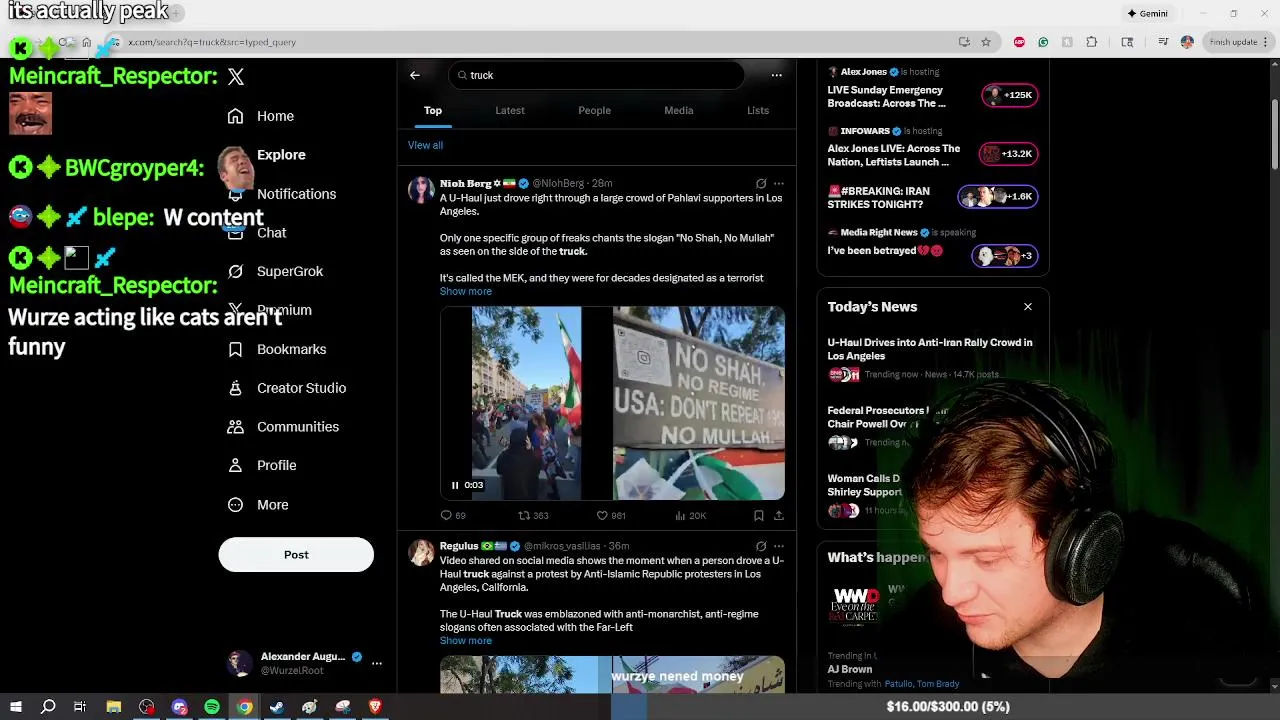1280x720 pixels.
Task: Open Profile in the sidebar
Action: click(262, 466)
